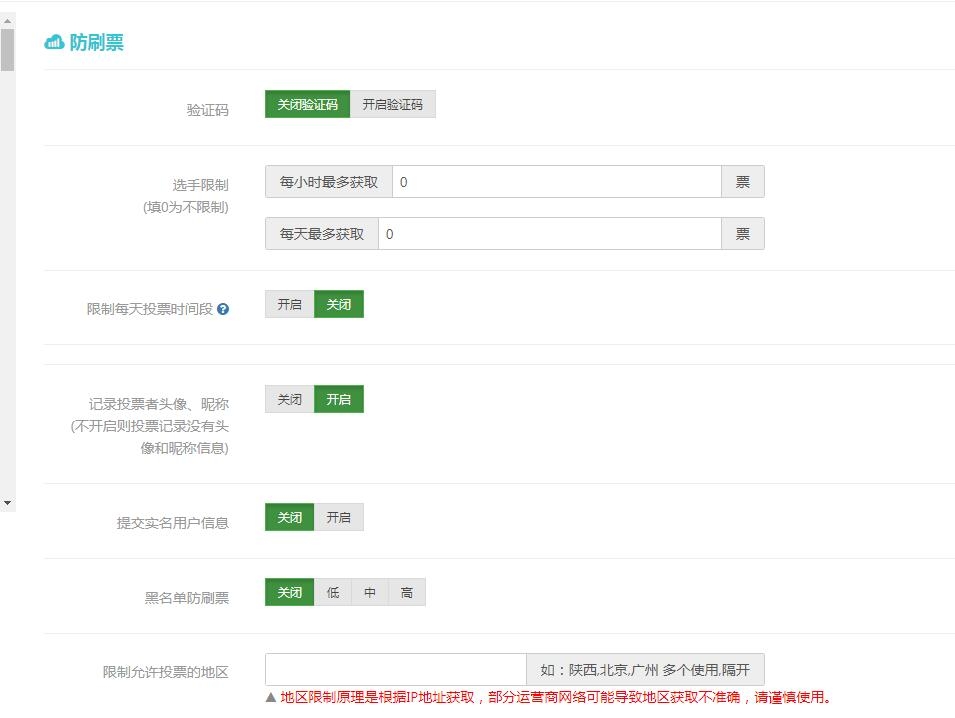Turn off 记录投票者头像、昵称 with 关闭
This screenshot has width=955, height=718.
click(289, 399)
